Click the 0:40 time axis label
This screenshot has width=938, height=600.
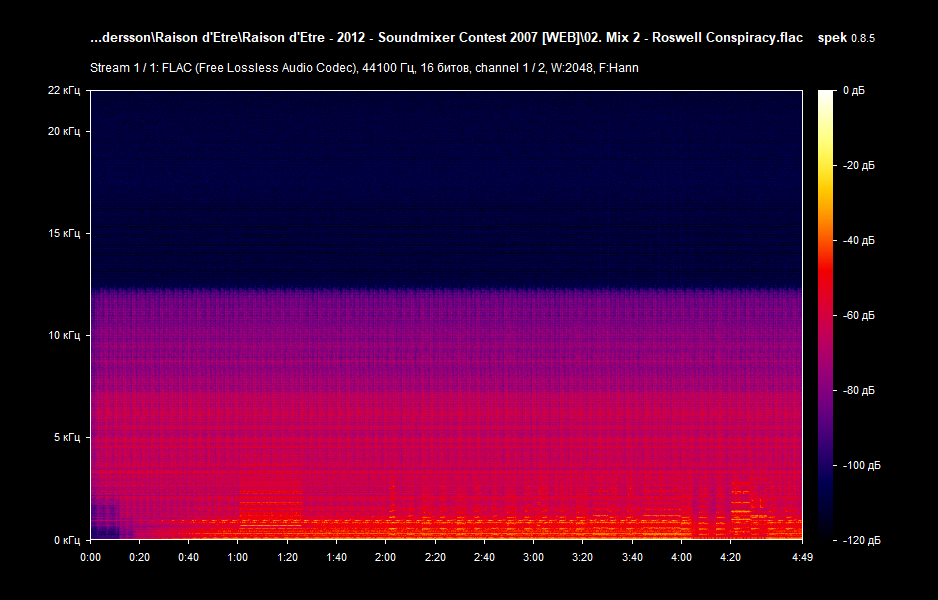coord(188,558)
